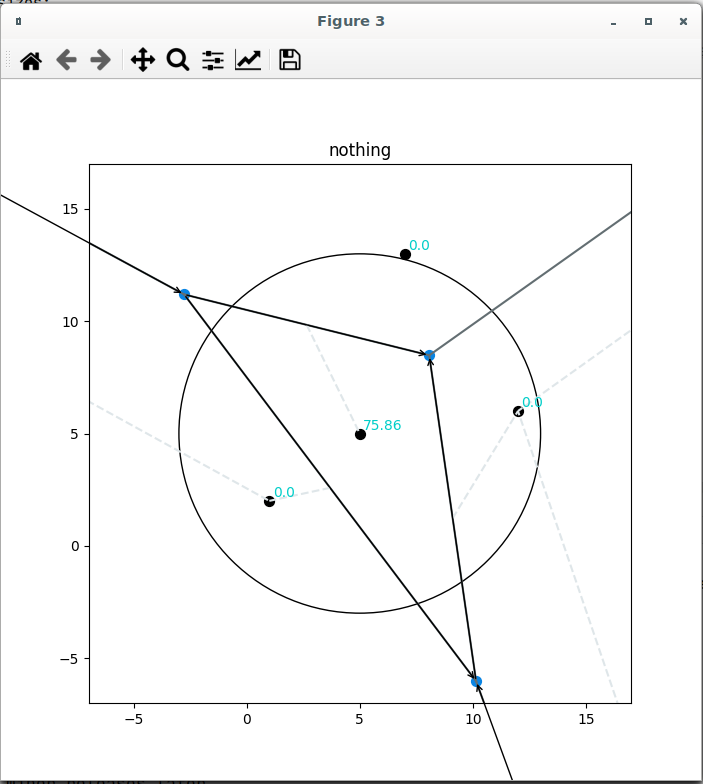Open Configure subplots dialog
This screenshot has height=784, width=703.
tap(213, 60)
